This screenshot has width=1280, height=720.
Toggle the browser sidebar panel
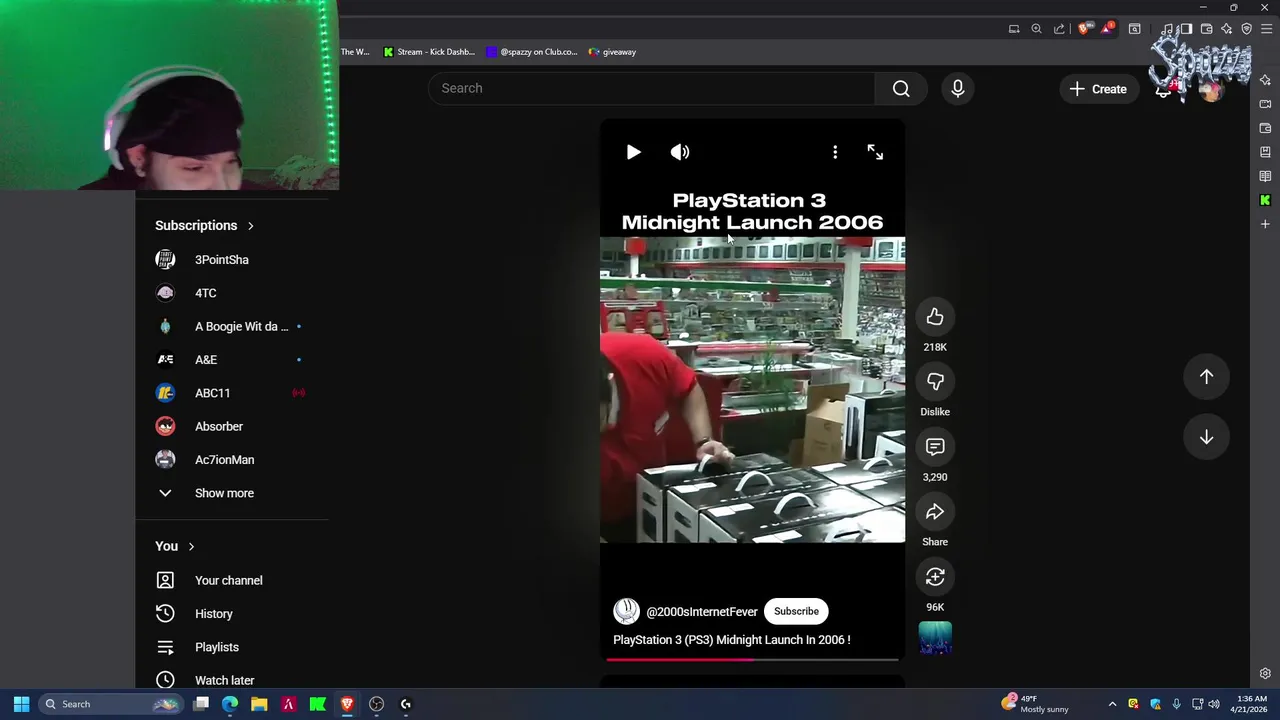pyautogui.click(x=1186, y=29)
